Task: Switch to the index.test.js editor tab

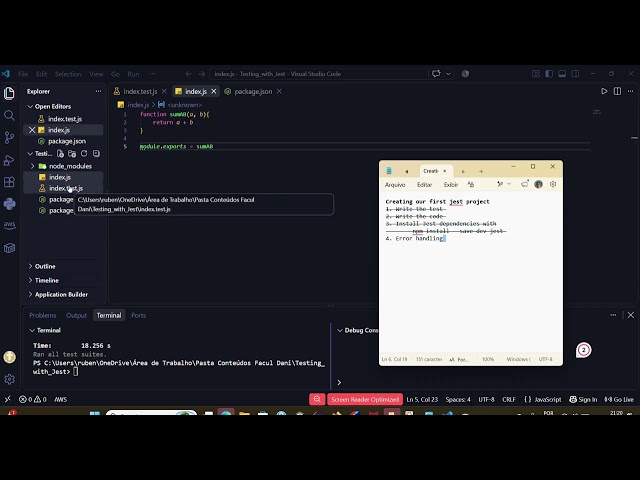Action: pos(140,91)
